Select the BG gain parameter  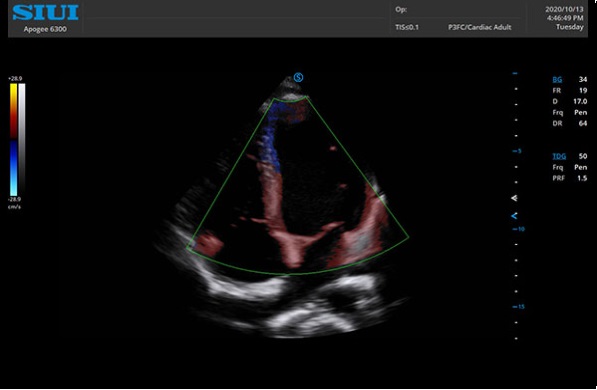coord(557,80)
